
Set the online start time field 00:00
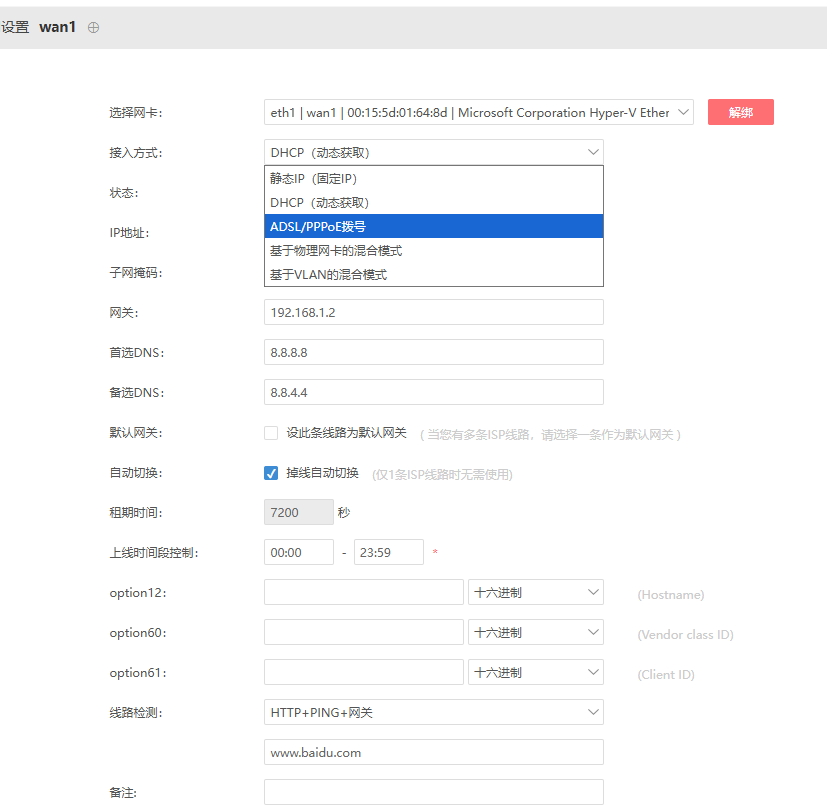[x=299, y=552]
